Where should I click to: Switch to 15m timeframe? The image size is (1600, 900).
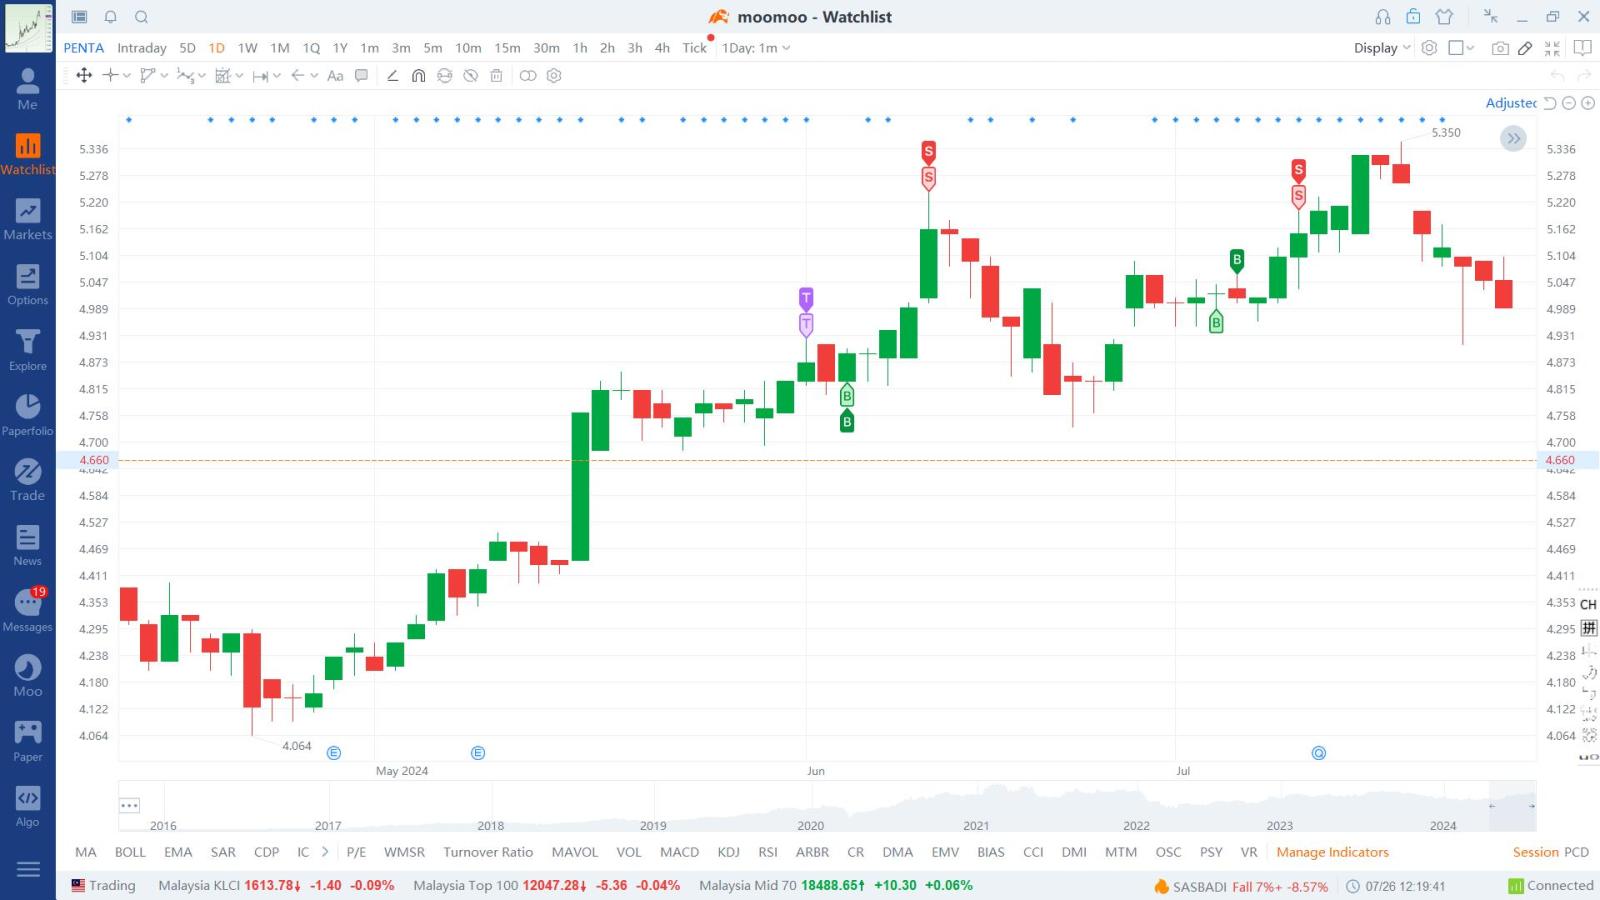click(507, 48)
